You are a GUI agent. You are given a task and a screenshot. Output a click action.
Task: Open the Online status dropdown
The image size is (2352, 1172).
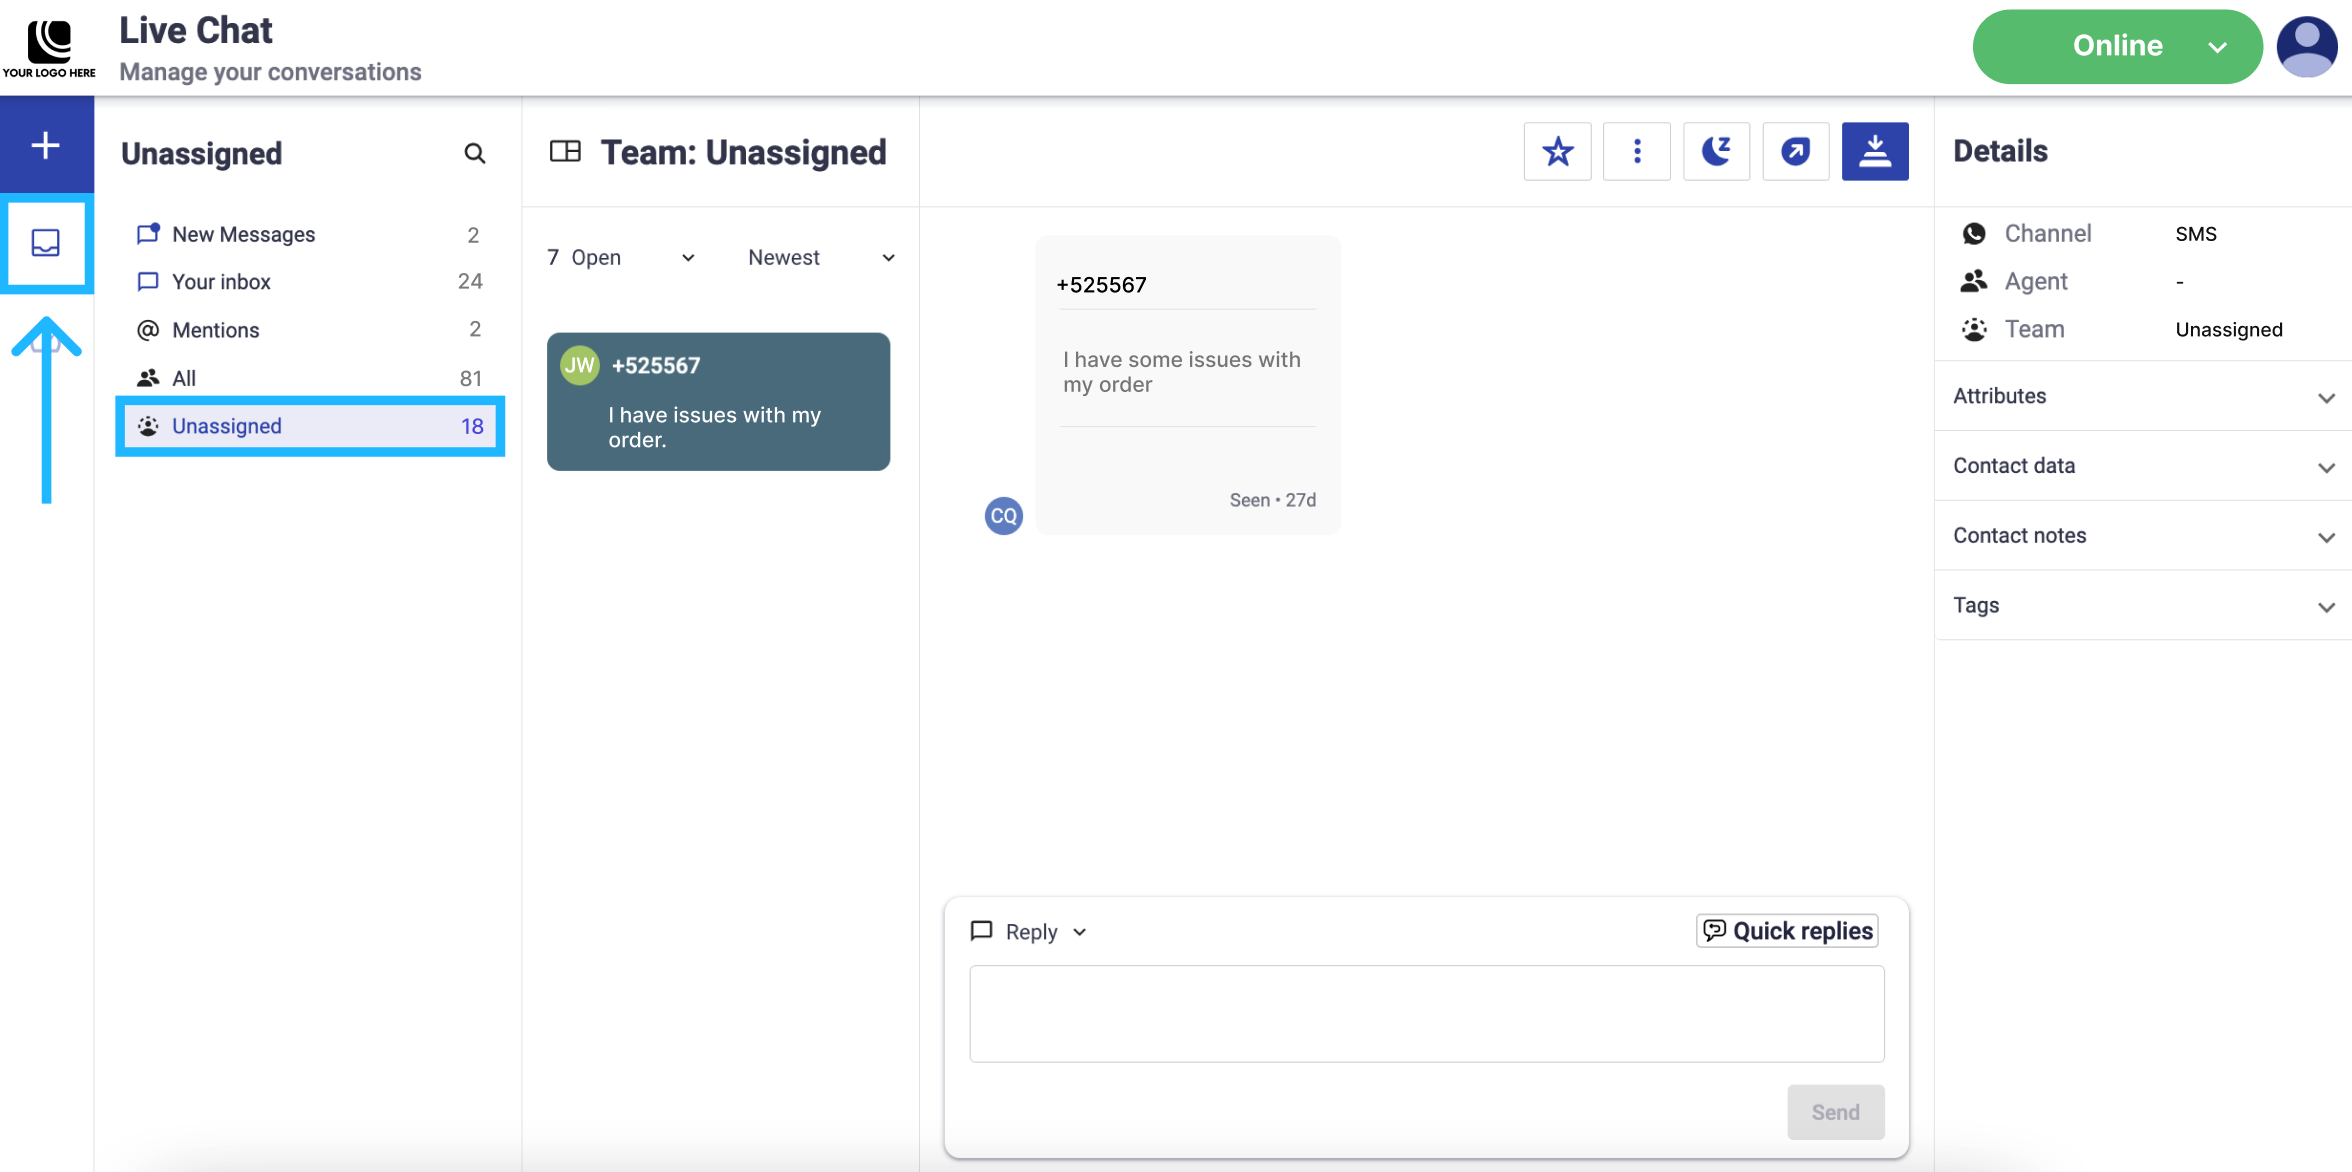[2117, 46]
